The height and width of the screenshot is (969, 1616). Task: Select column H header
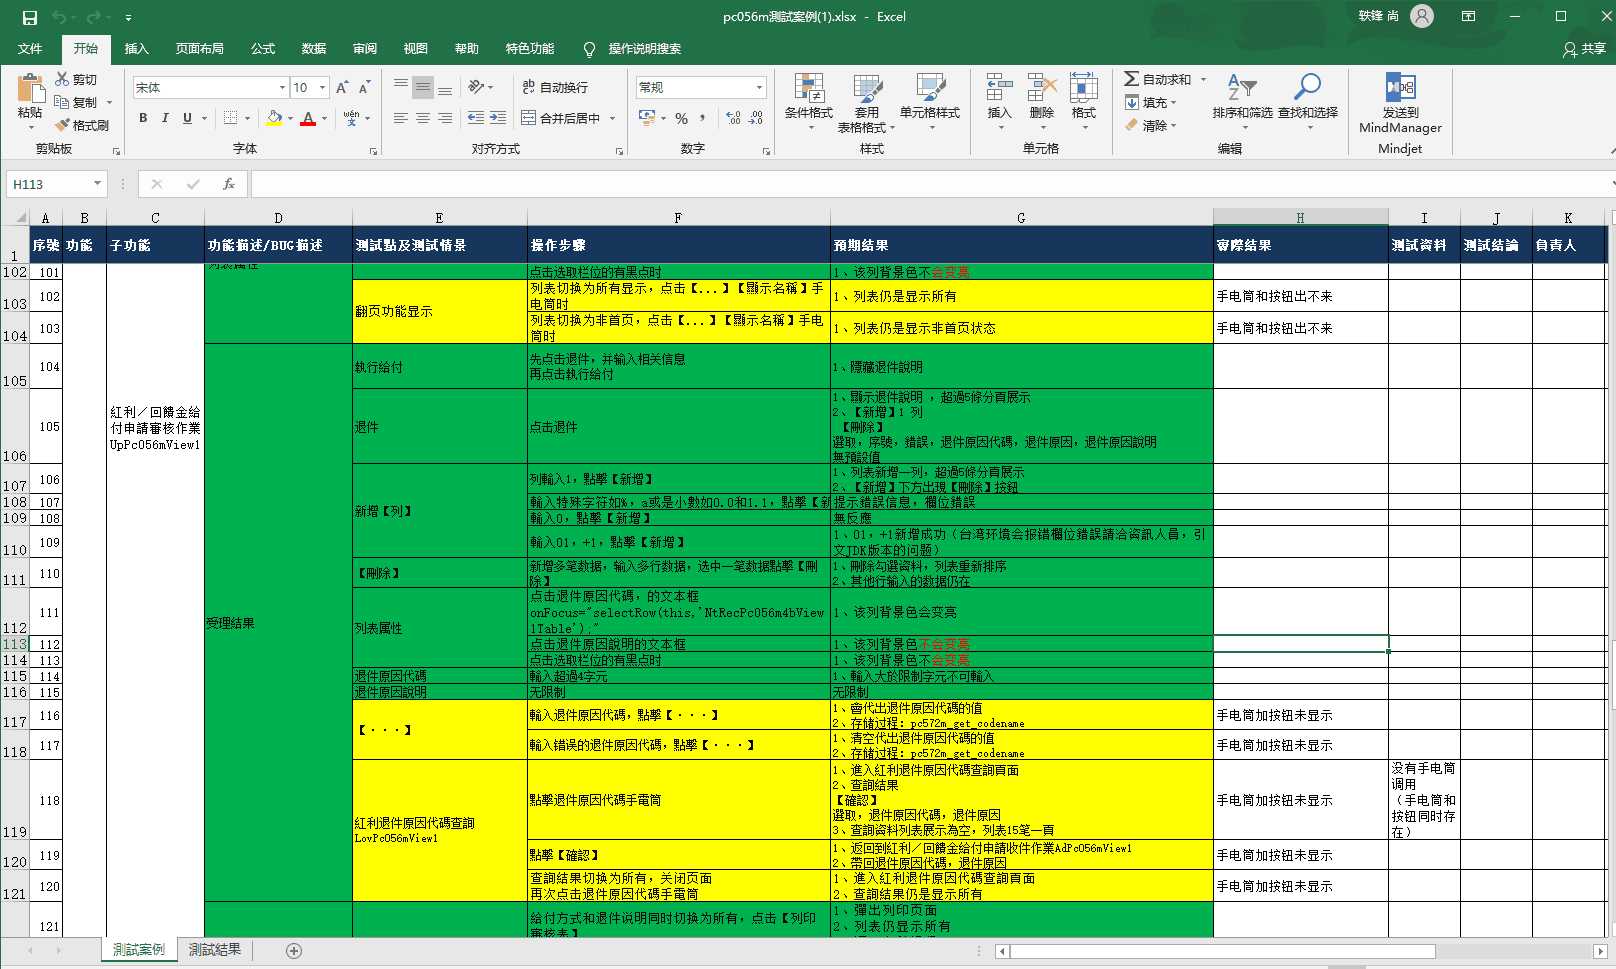tap(1300, 217)
